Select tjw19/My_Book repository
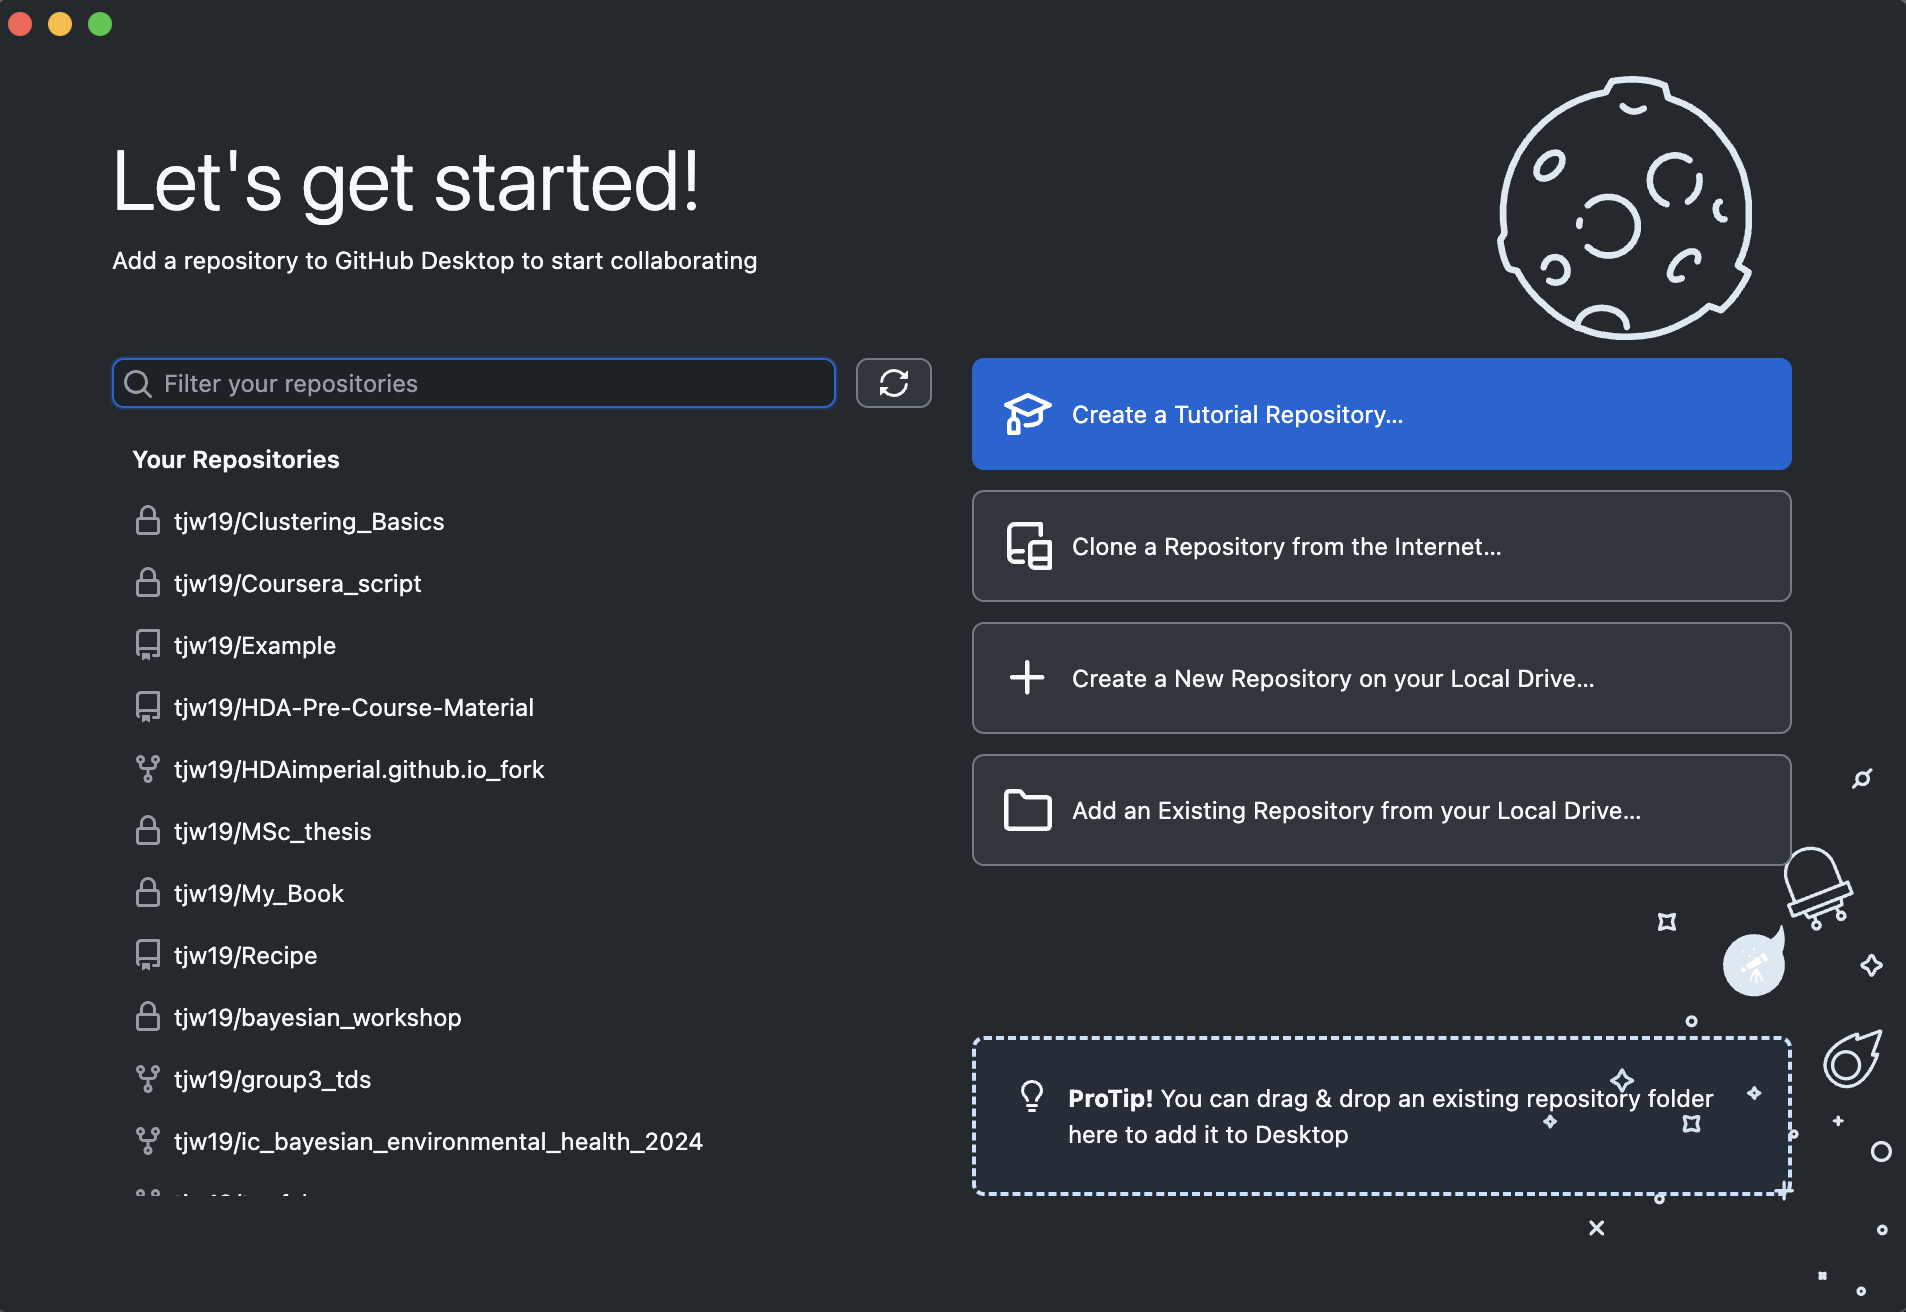 [522, 893]
